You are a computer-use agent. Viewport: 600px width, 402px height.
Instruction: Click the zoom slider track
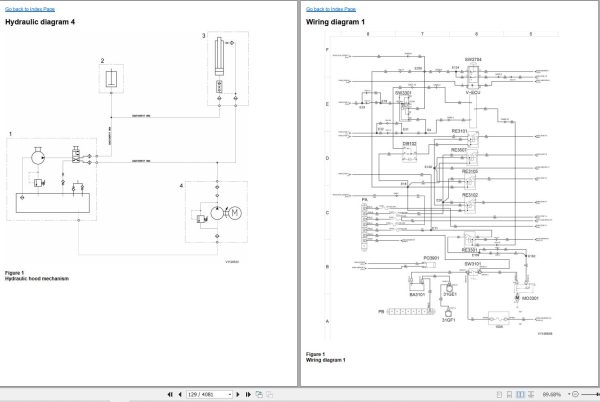tap(590, 394)
